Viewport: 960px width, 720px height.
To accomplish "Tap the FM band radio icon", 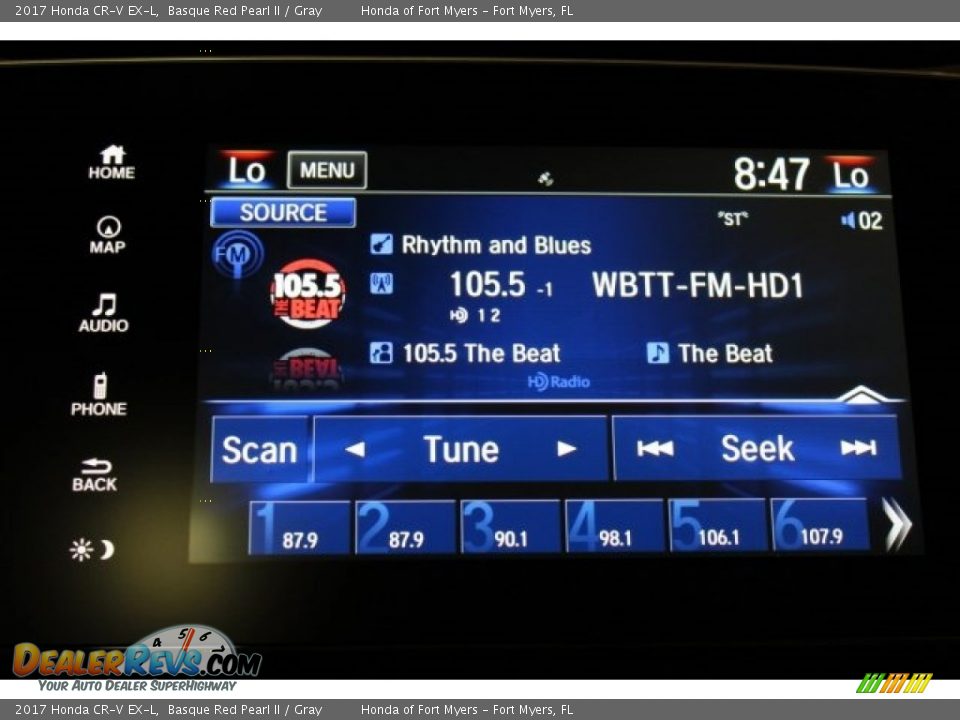I will coord(237,254).
